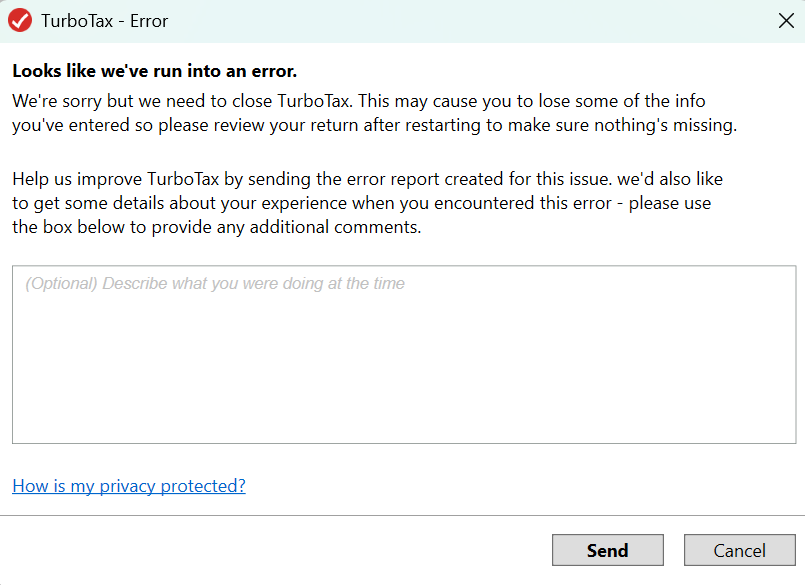This screenshot has height=585, width=805.
Task: Click the 'TurboTax - Error' title bar text
Action: [x=104, y=20]
